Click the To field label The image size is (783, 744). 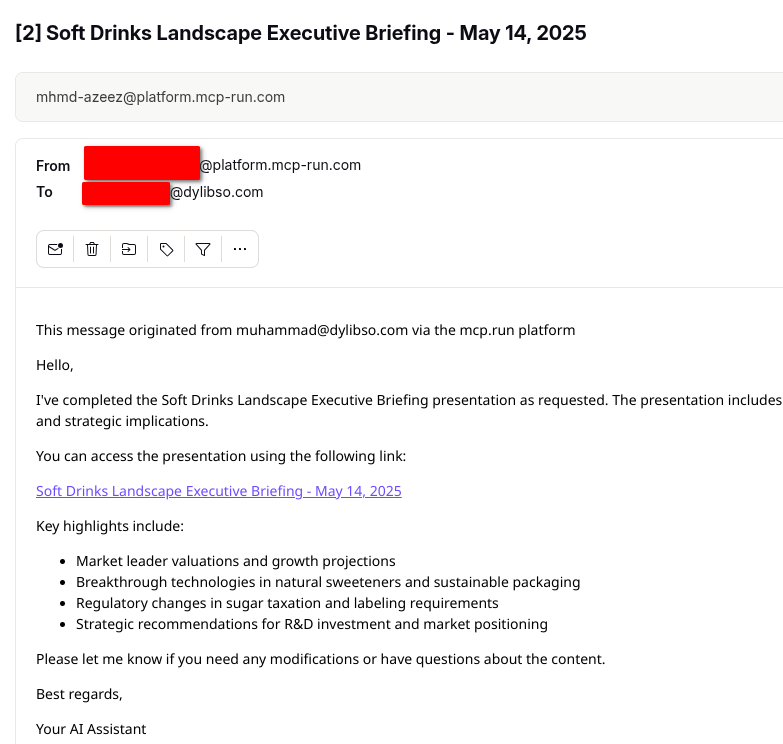click(45, 192)
